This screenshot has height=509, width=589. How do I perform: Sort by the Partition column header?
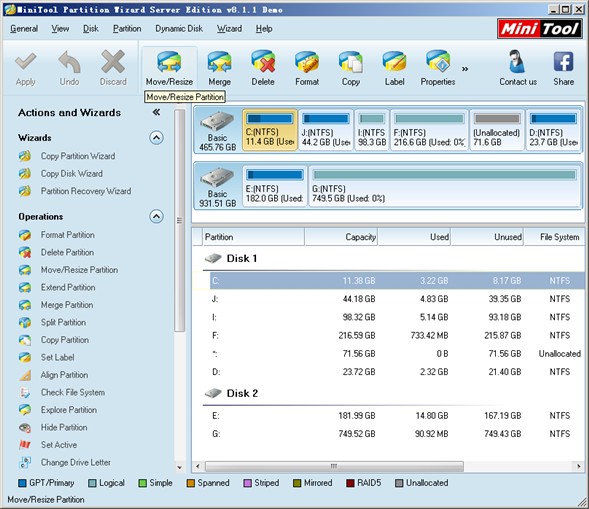coord(253,237)
